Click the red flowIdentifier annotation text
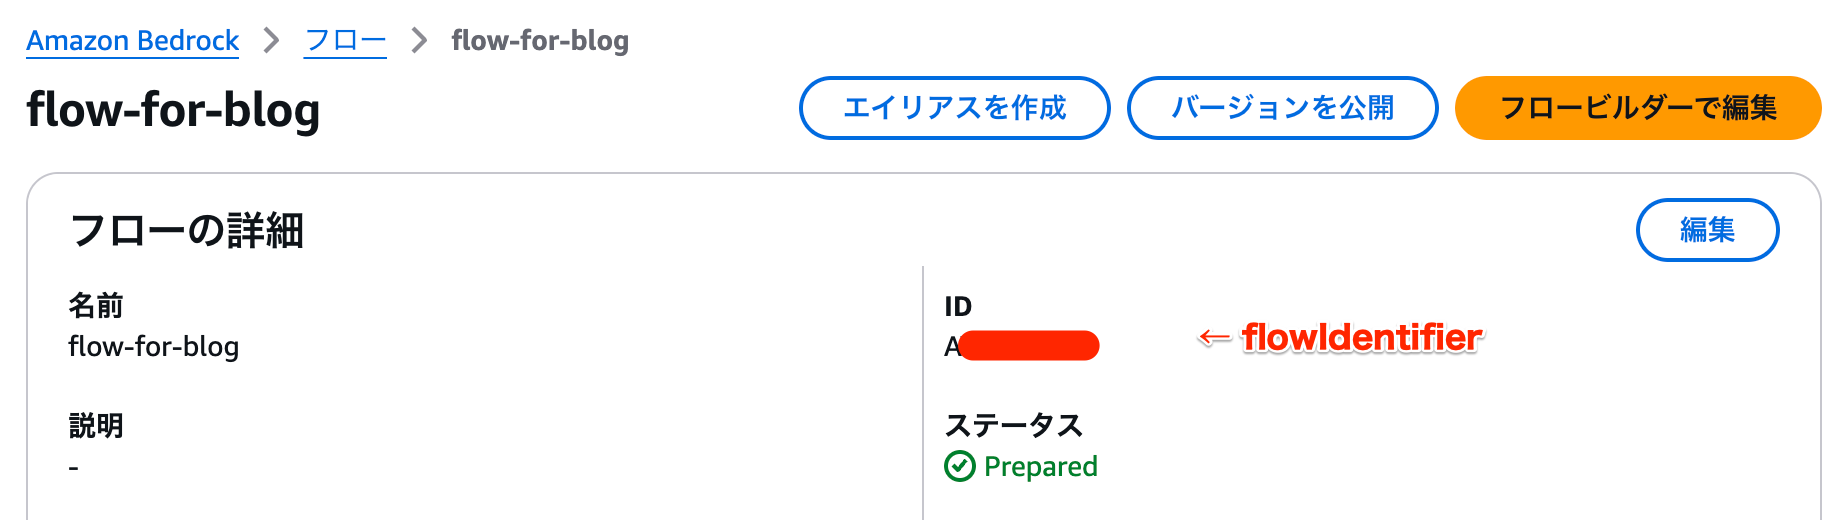Screen dimensions: 1840x520 tap(1362, 338)
